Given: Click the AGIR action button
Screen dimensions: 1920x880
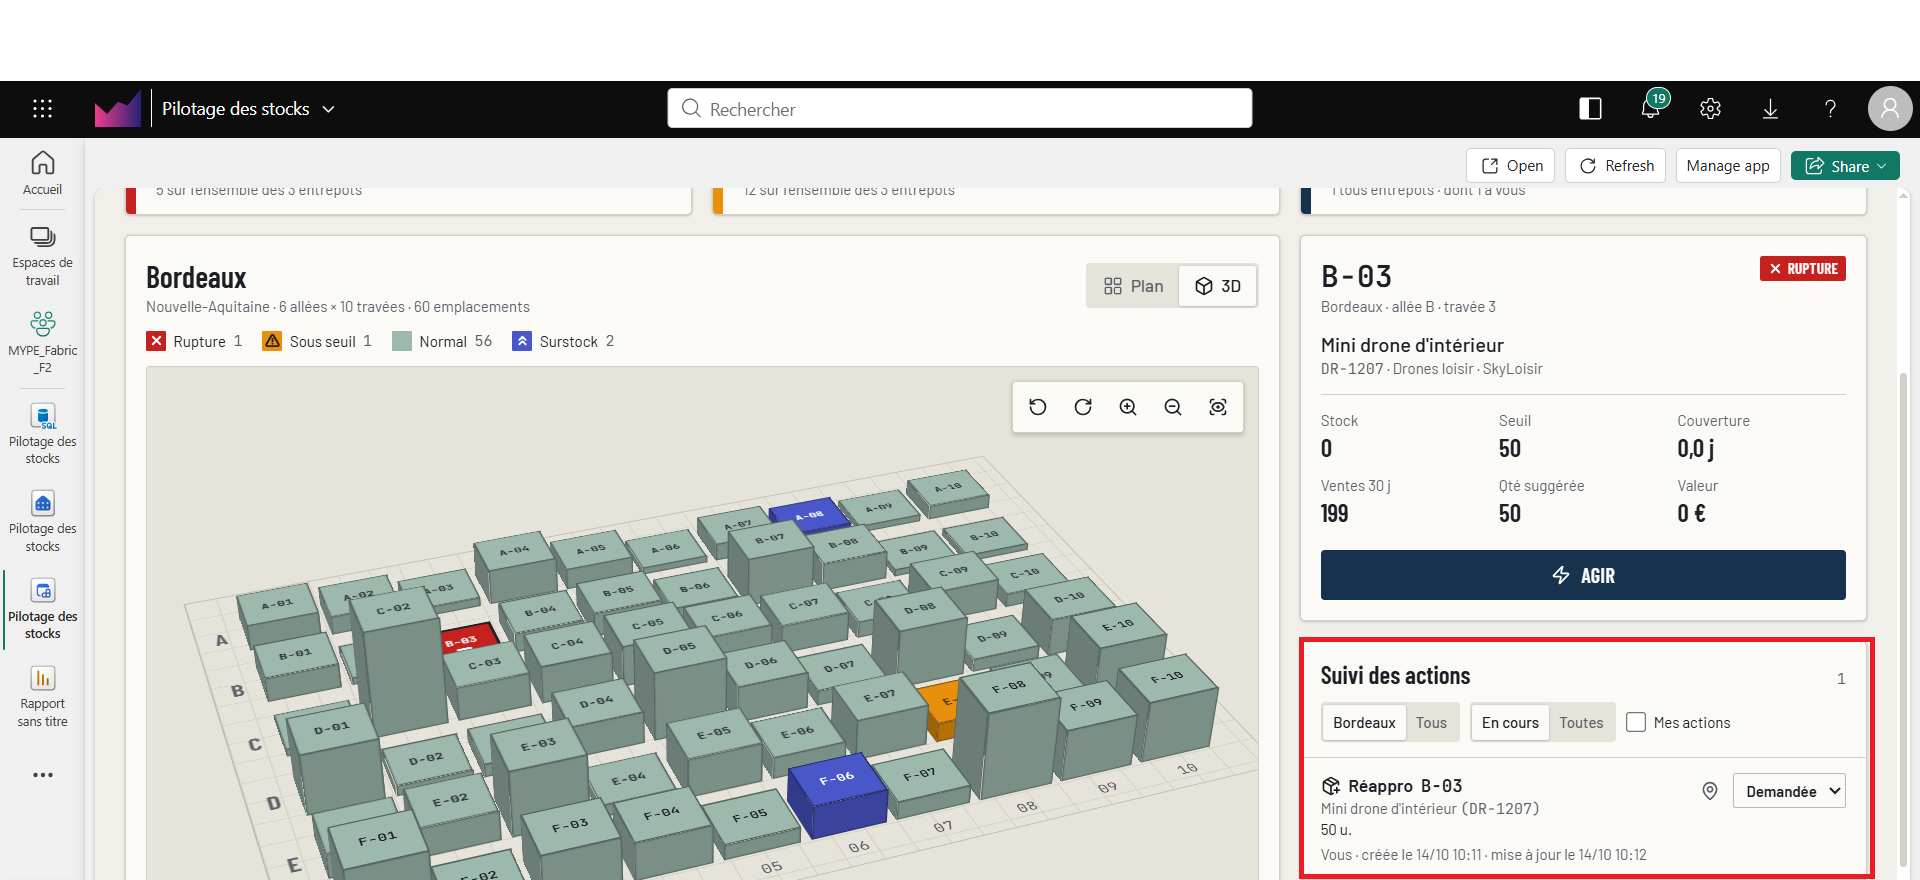Looking at the screenshot, I should pos(1583,575).
